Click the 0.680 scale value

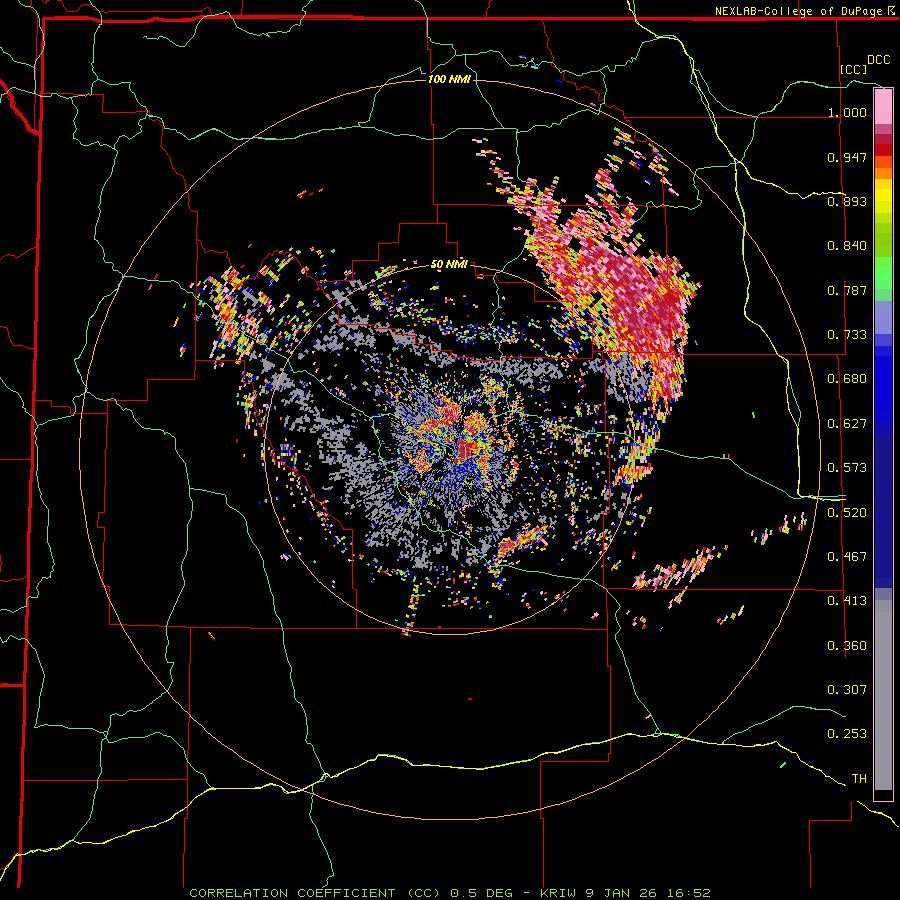point(847,379)
